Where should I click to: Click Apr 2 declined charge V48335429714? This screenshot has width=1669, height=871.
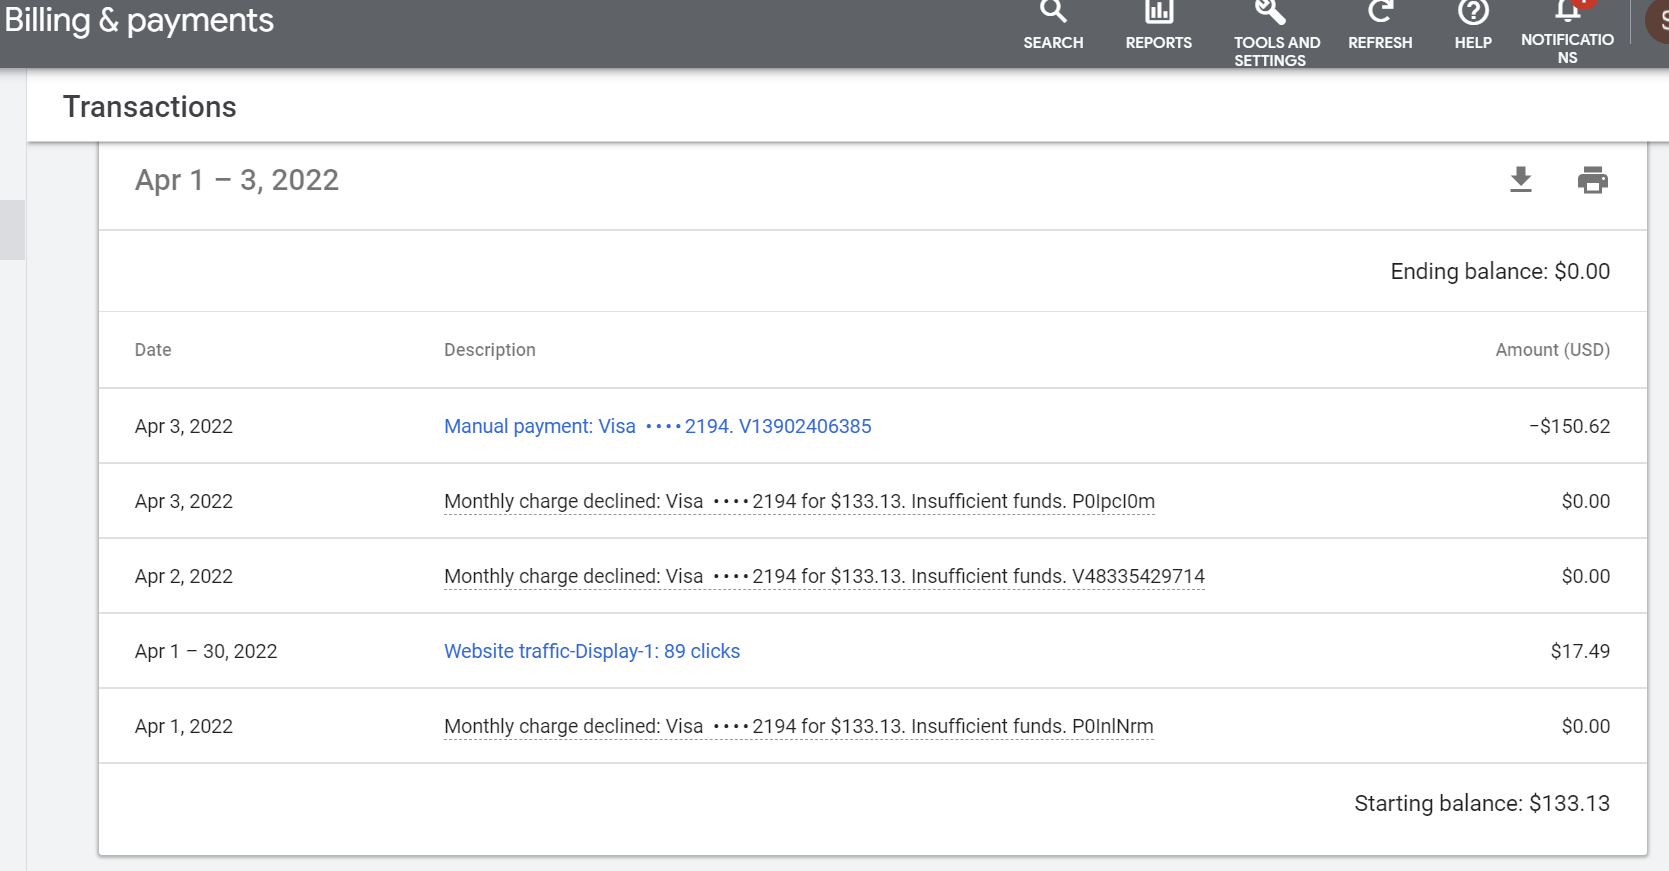coord(824,576)
